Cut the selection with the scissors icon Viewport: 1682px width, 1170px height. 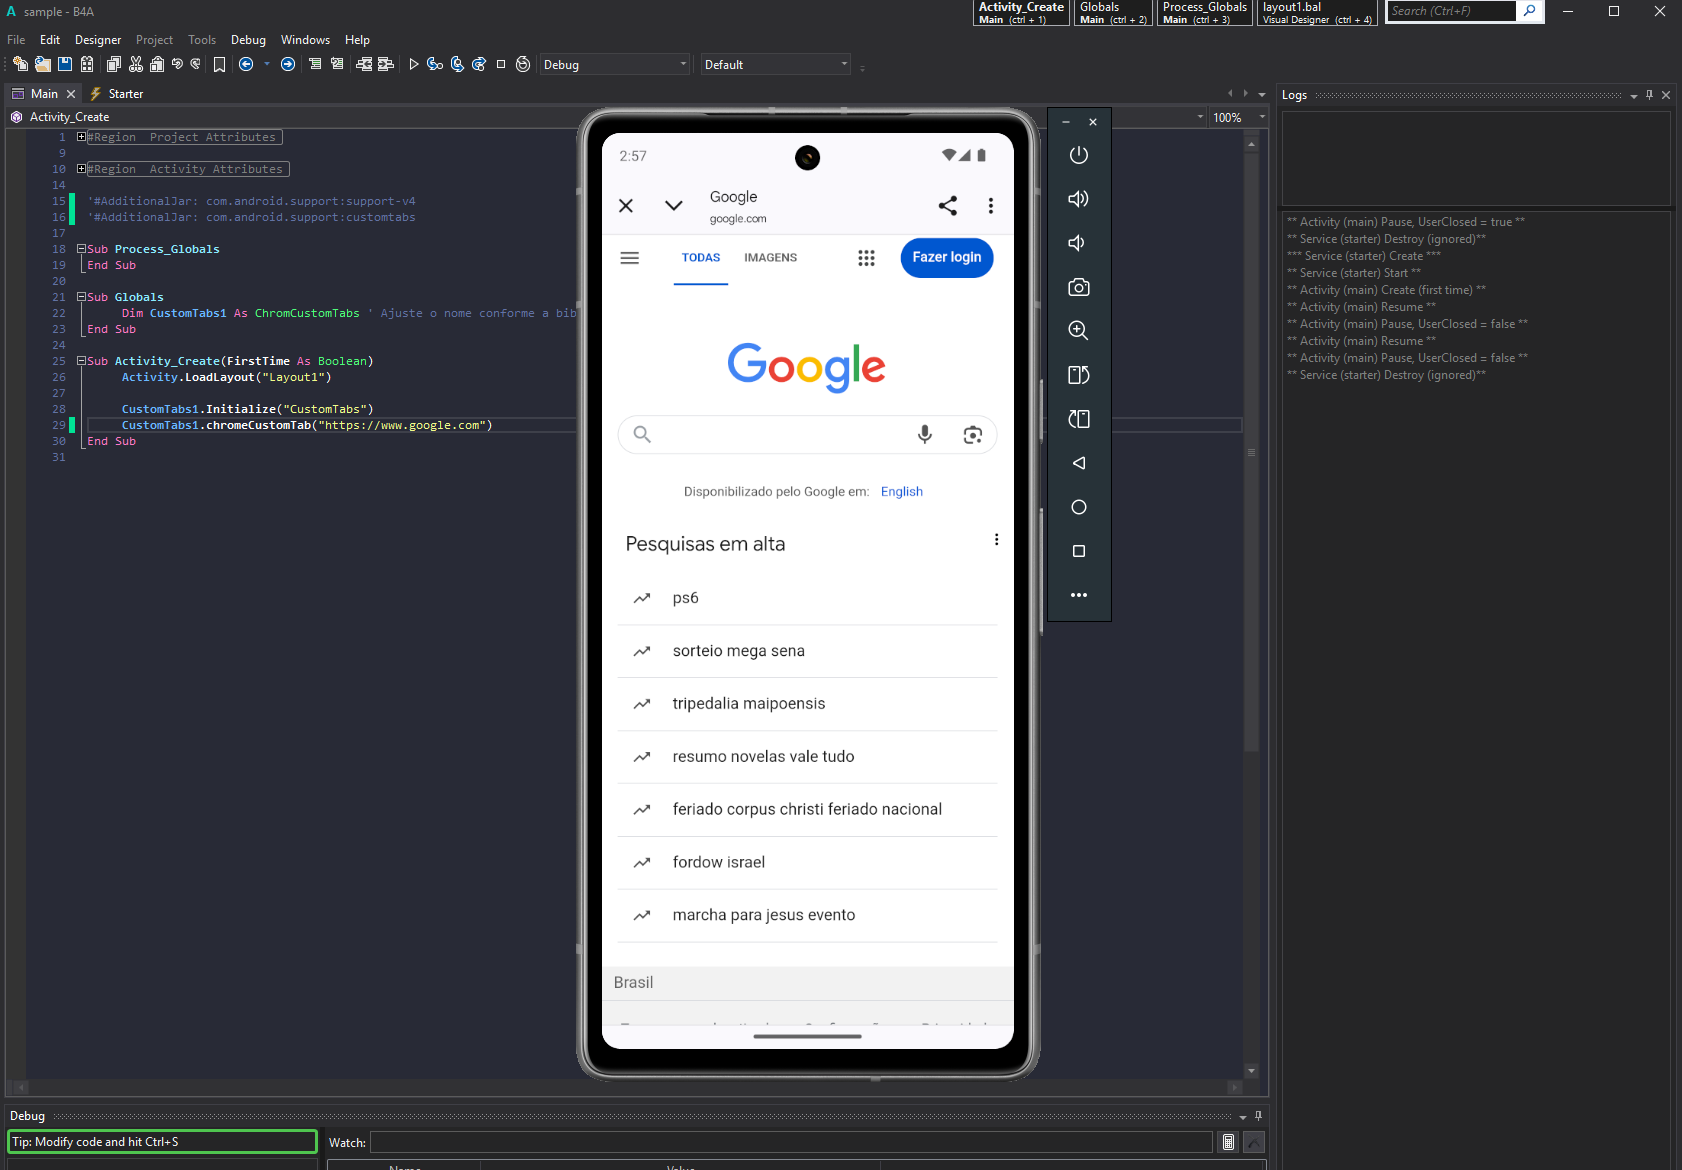pos(136,64)
